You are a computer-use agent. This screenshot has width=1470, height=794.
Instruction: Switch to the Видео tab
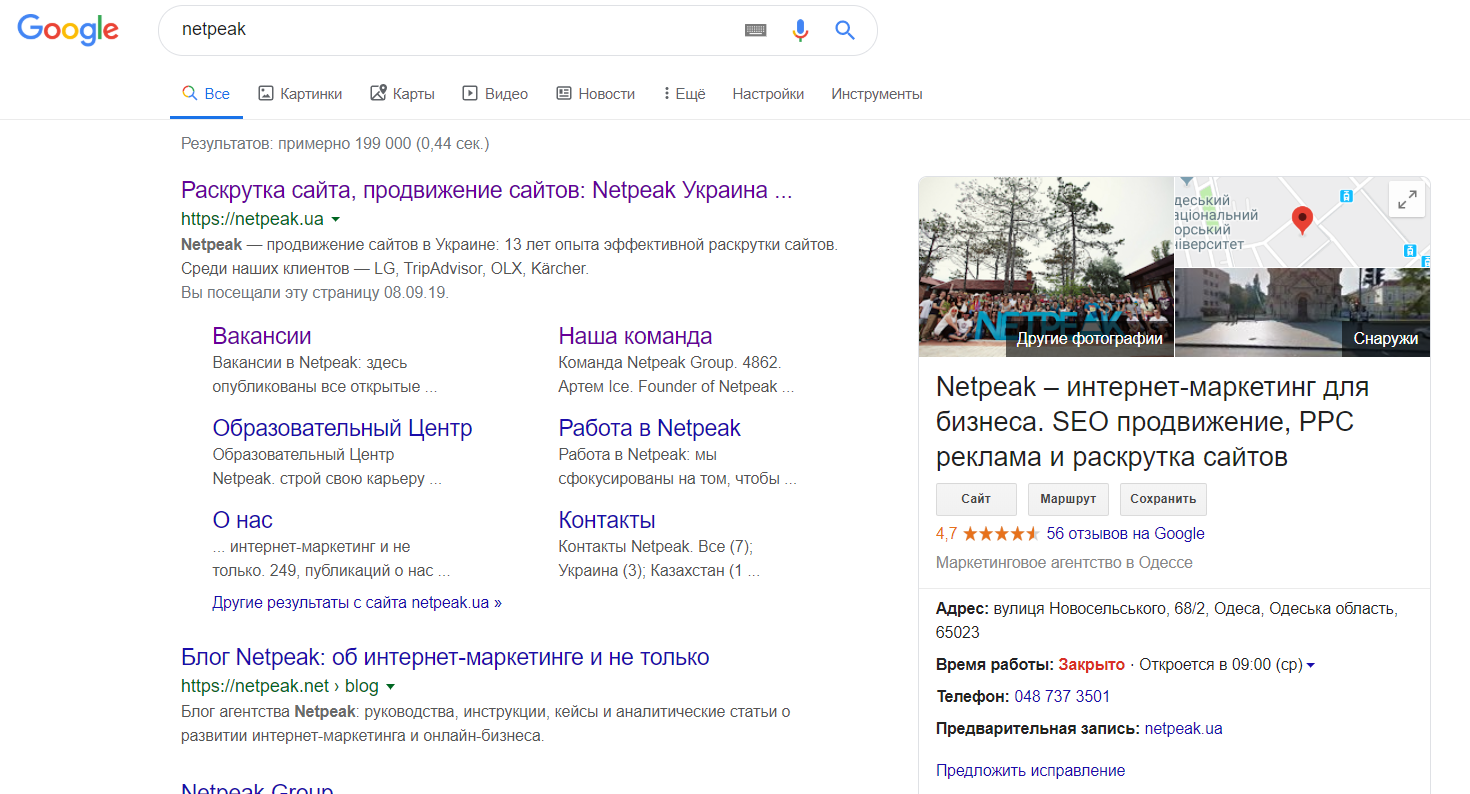[x=495, y=94]
